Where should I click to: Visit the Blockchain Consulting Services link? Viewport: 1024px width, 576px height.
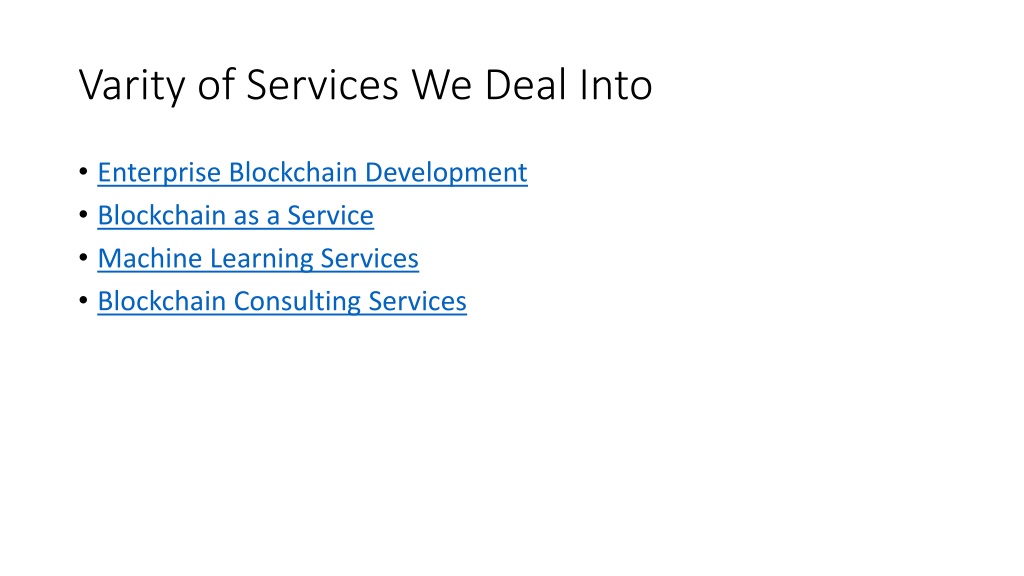point(282,302)
